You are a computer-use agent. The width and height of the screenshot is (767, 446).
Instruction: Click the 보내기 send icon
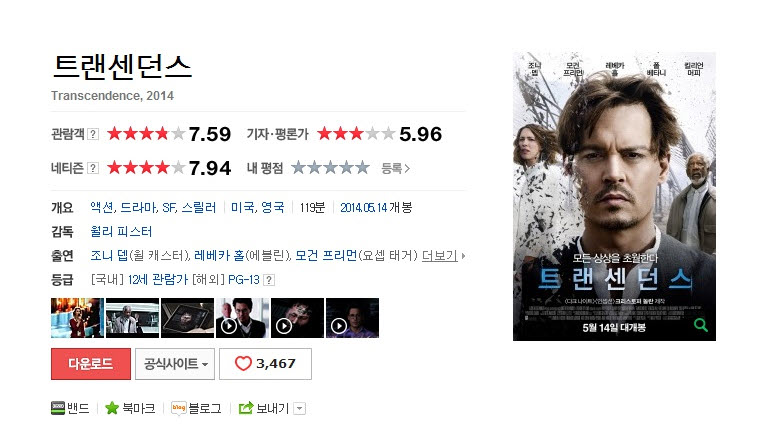[x=246, y=408]
